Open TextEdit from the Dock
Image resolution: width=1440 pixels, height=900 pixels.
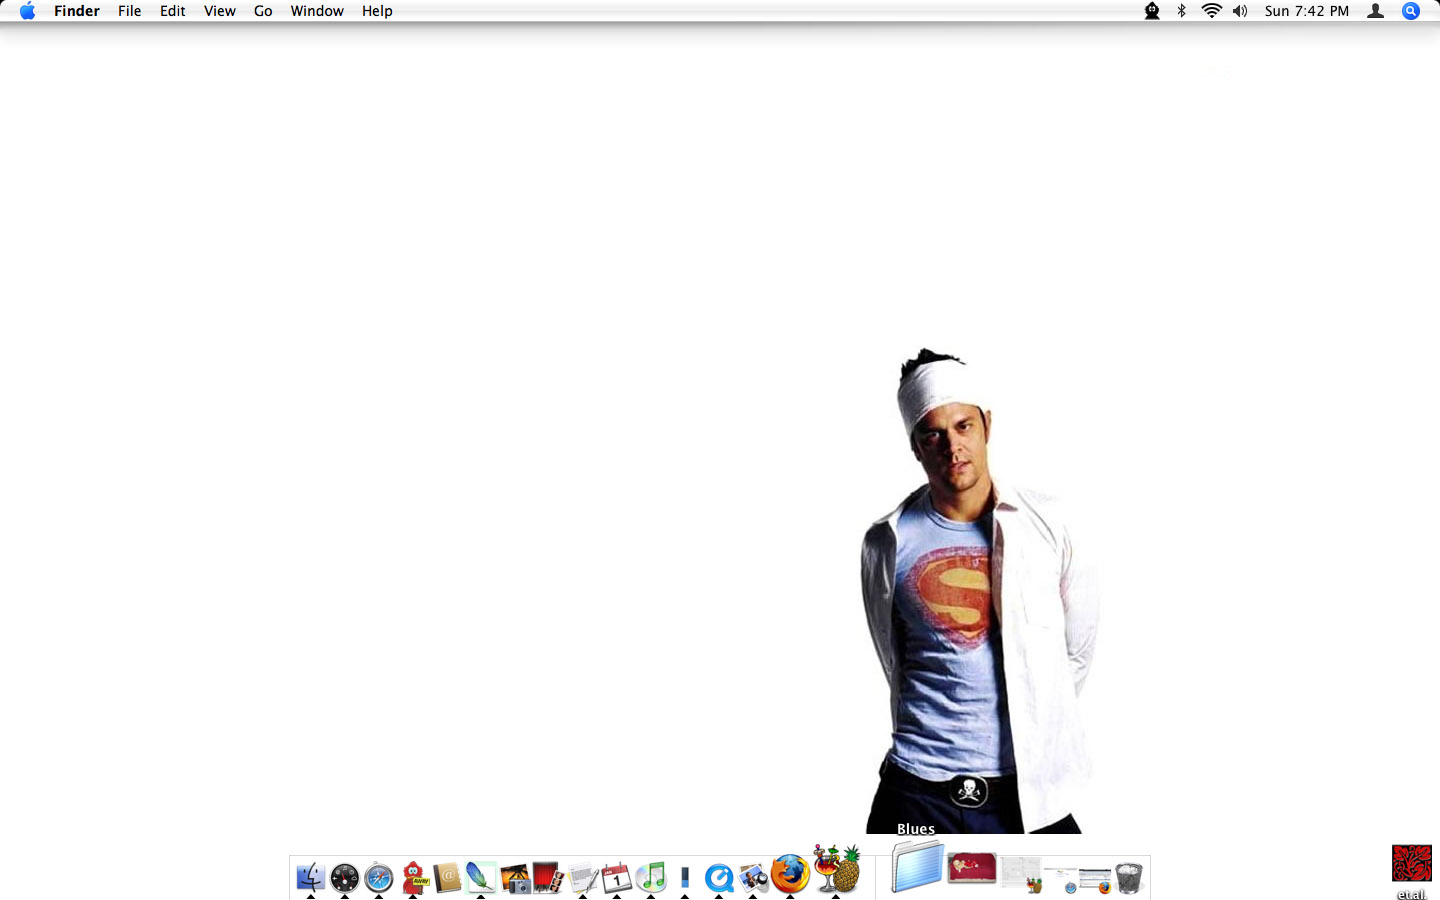[583, 878]
